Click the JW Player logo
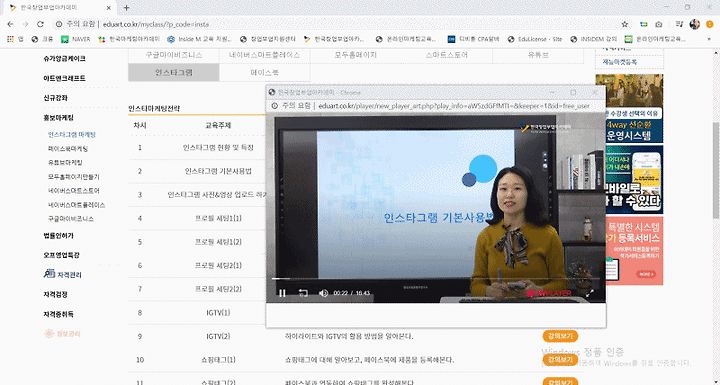This screenshot has width=720, height=385. pyautogui.click(x=549, y=293)
